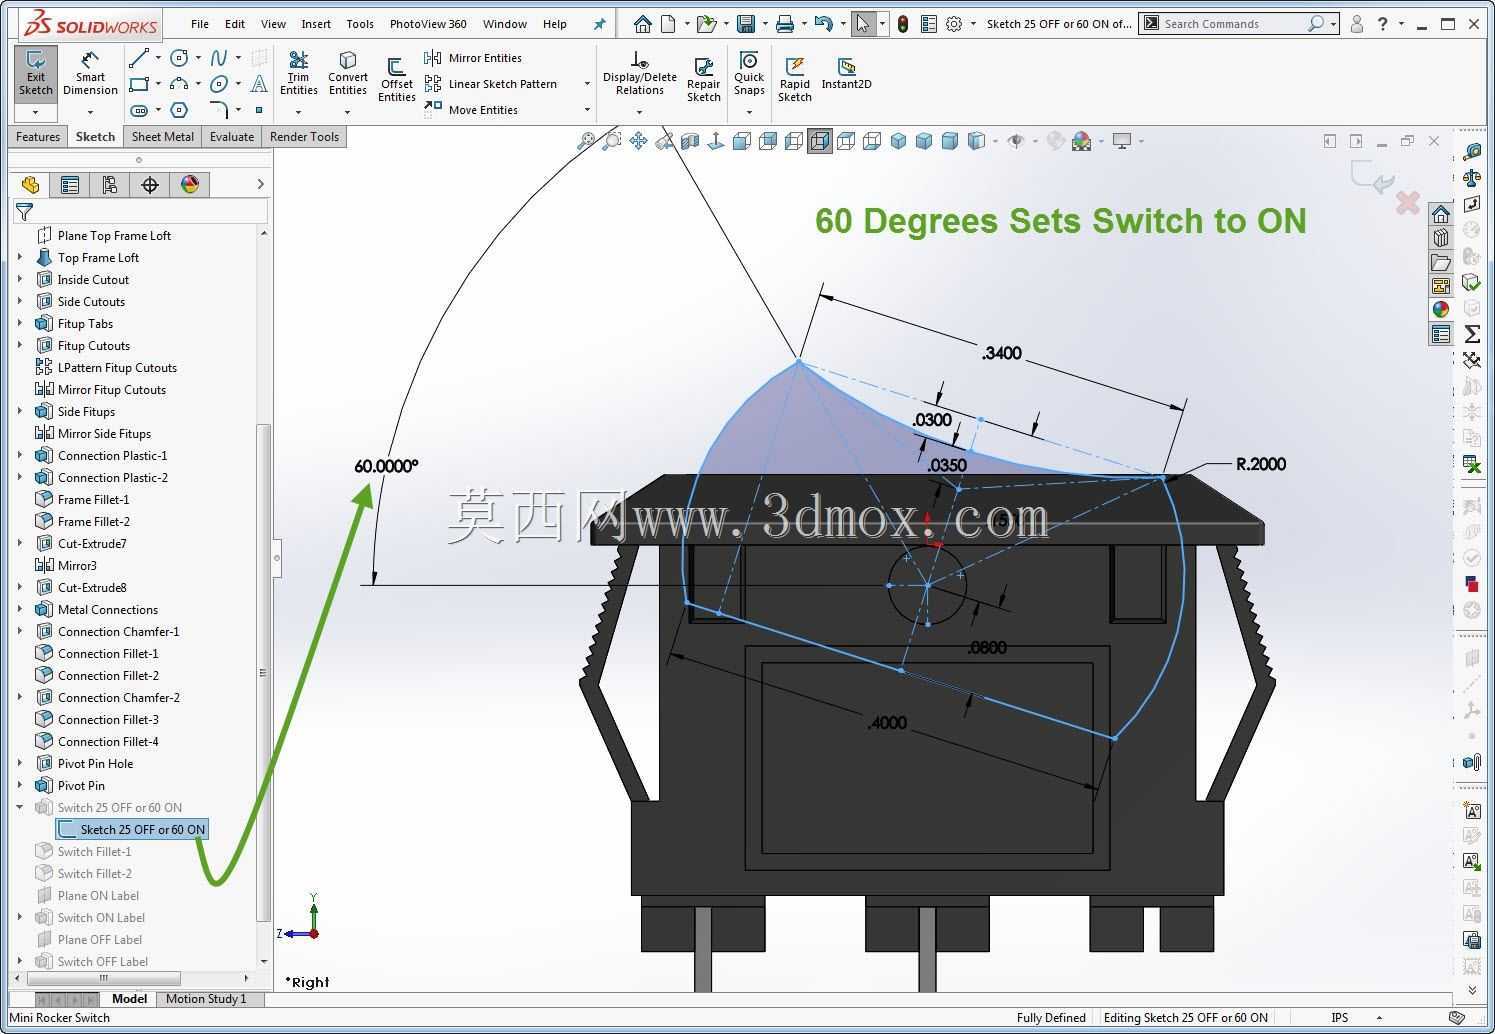Select the Frame Fillet-1 feature
The image size is (1495, 1034).
tap(94, 499)
